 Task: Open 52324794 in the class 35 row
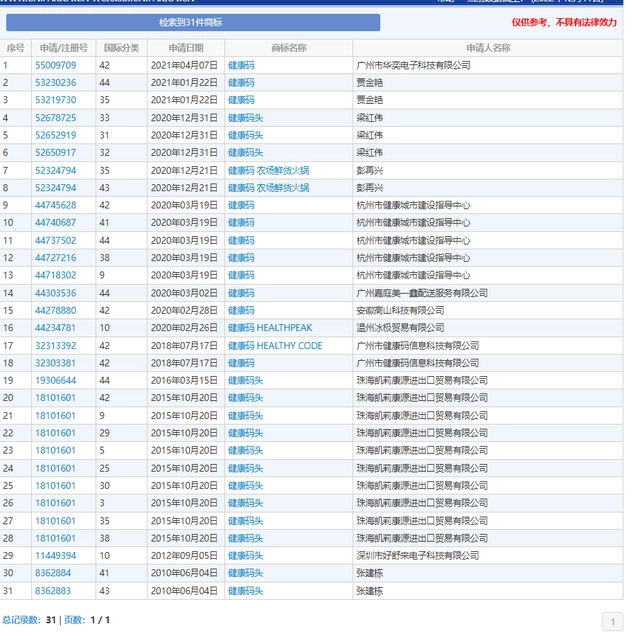pyautogui.click(x=56, y=171)
